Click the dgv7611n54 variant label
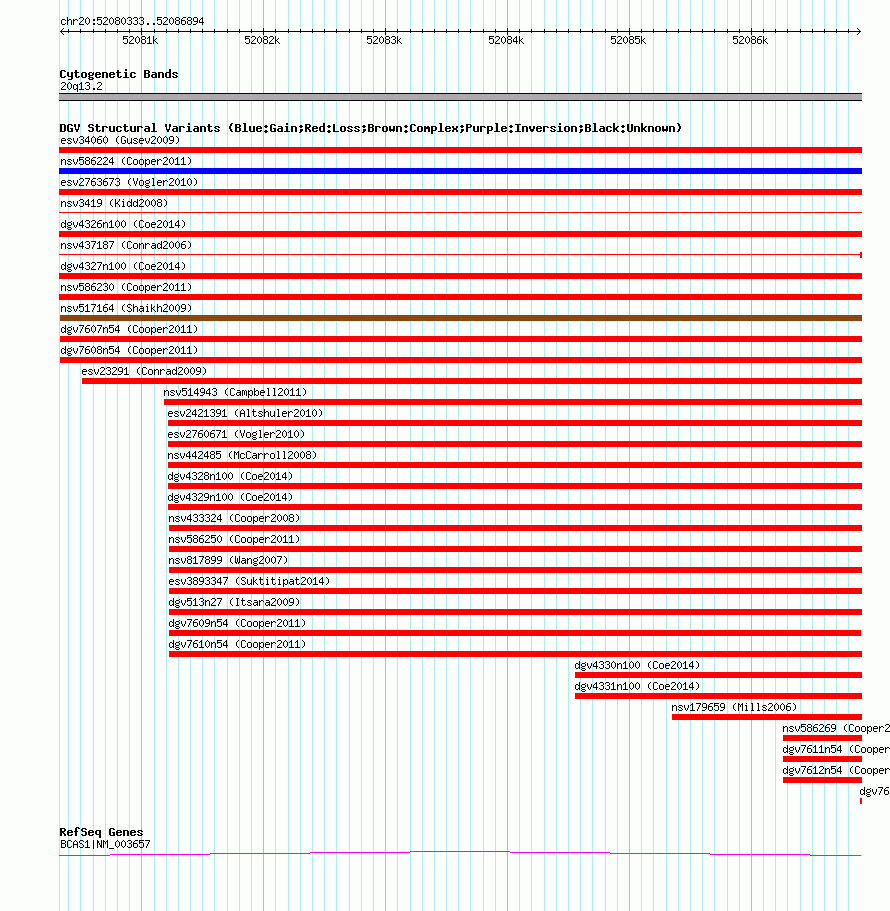This screenshot has height=911, width=890. (x=836, y=749)
